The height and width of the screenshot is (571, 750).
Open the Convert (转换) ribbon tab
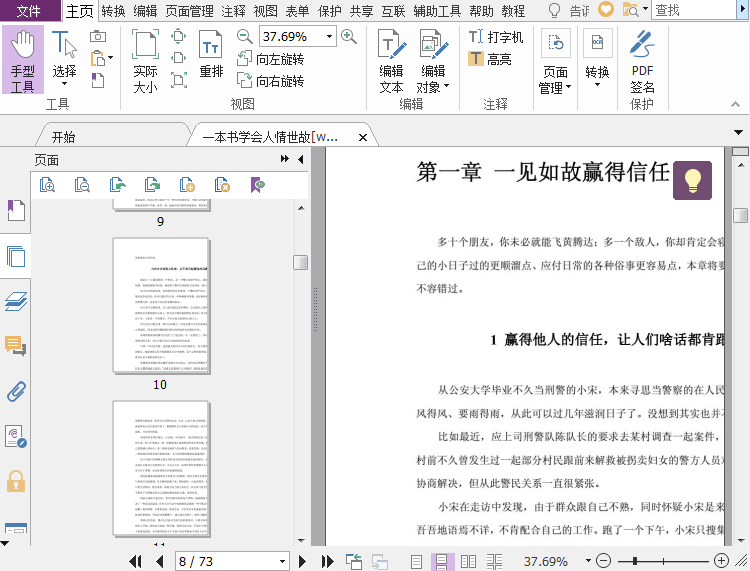tap(113, 11)
